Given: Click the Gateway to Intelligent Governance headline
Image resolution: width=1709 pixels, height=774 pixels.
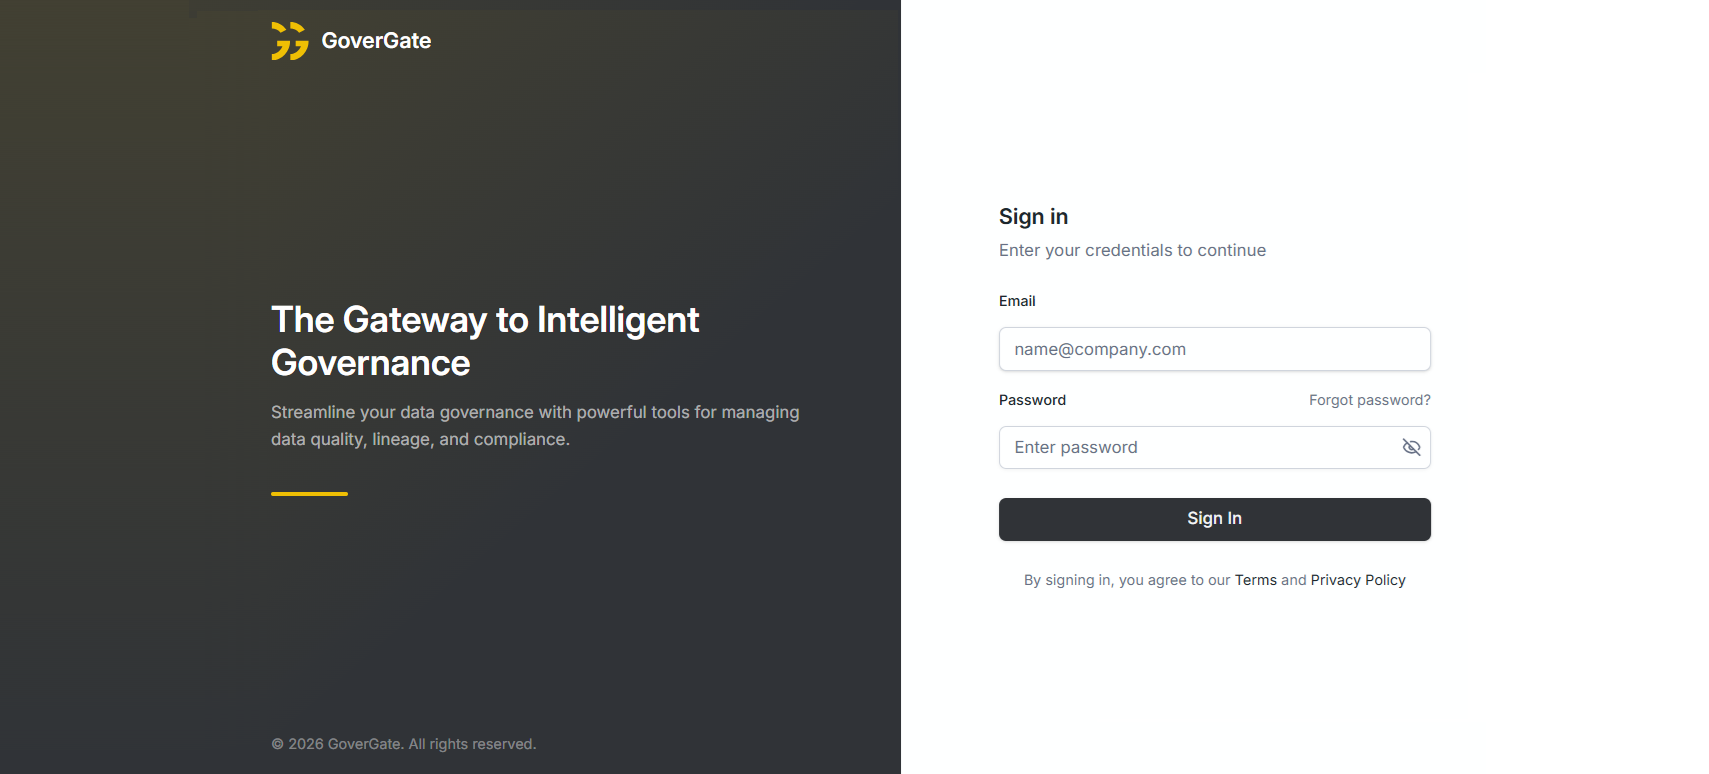Looking at the screenshot, I should [485, 321].
